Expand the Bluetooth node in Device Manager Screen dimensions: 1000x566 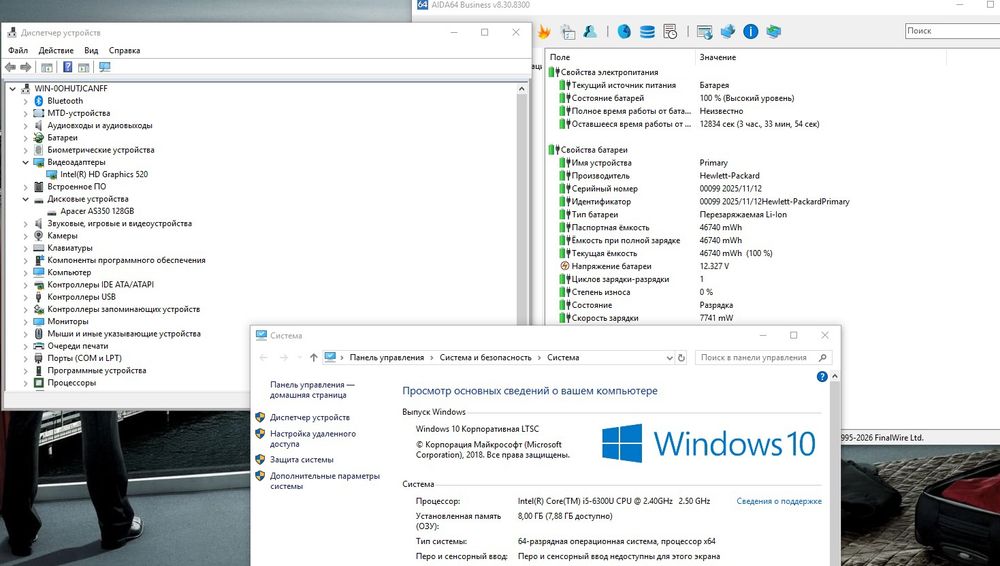[x=26, y=101]
